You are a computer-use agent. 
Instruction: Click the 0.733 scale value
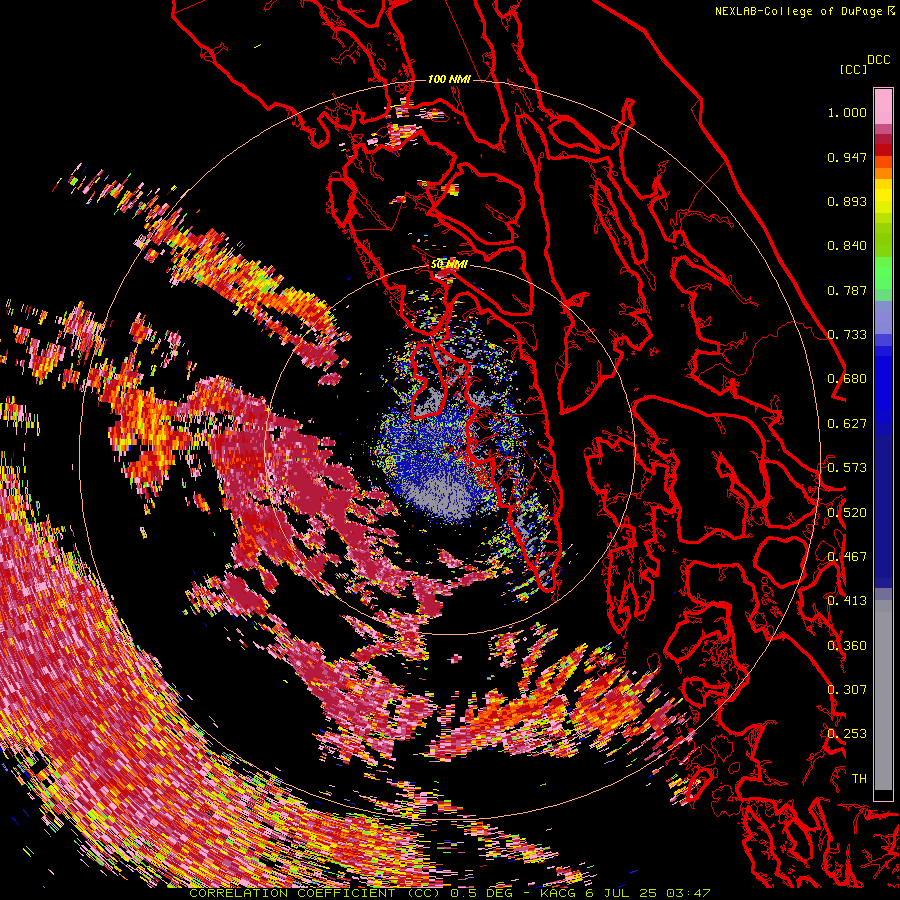pyautogui.click(x=847, y=335)
